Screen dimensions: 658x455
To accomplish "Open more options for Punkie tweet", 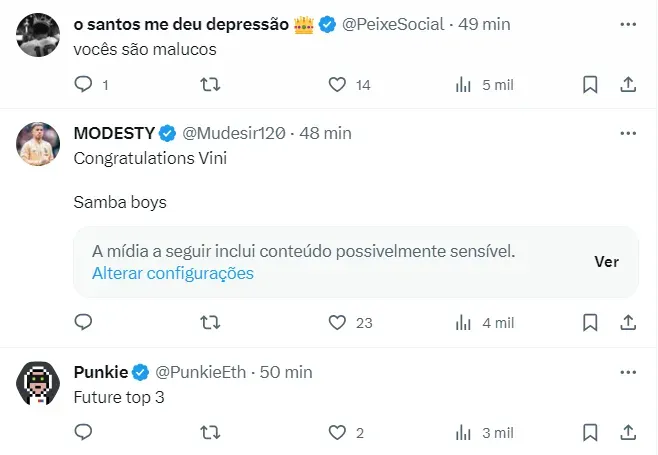I will pyautogui.click(x=628, y=372).
